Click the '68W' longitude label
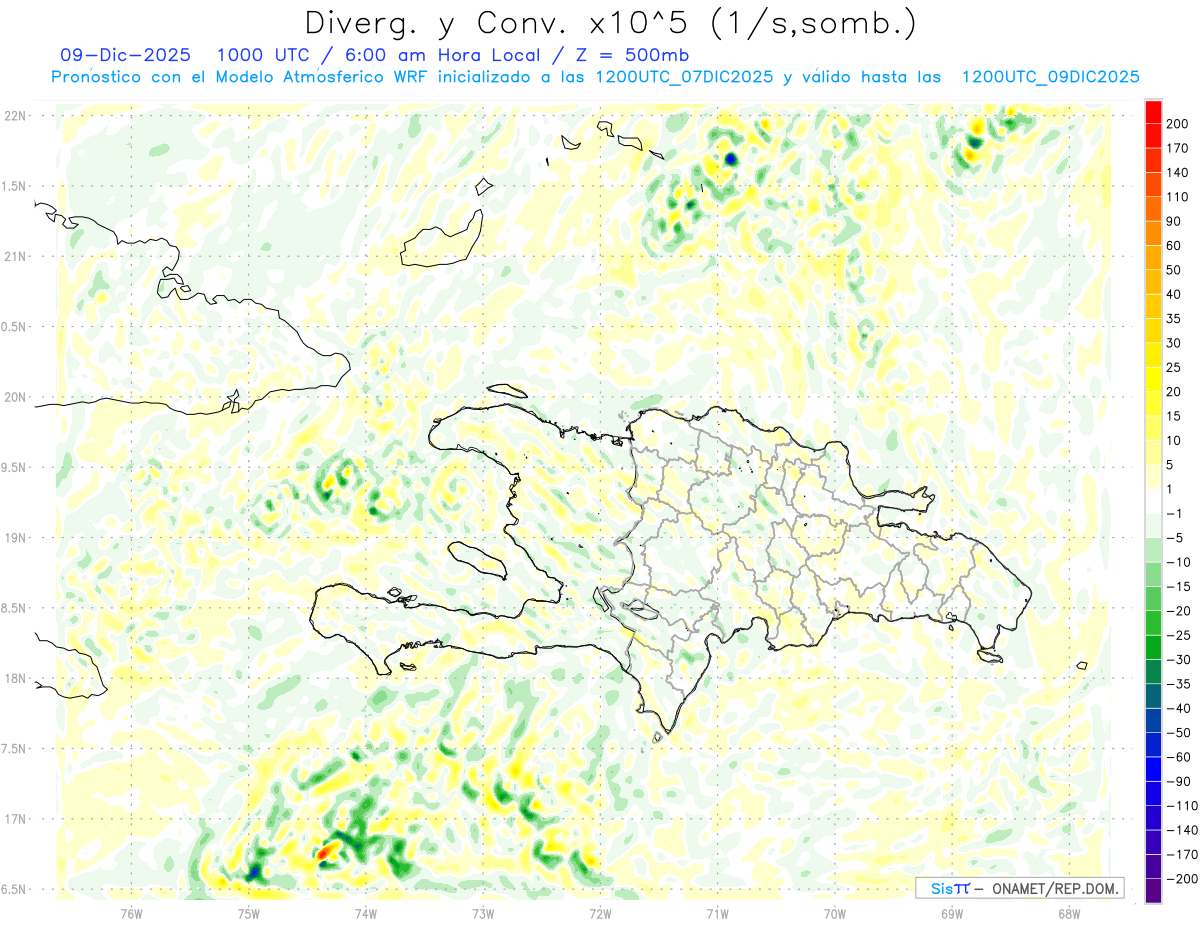 tap(1069, 913)
